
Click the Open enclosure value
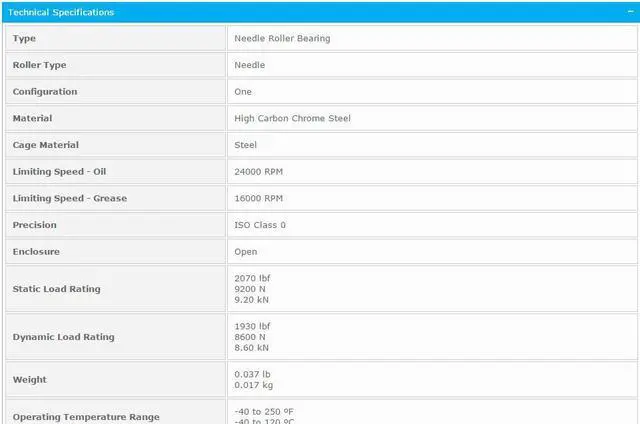246,252
